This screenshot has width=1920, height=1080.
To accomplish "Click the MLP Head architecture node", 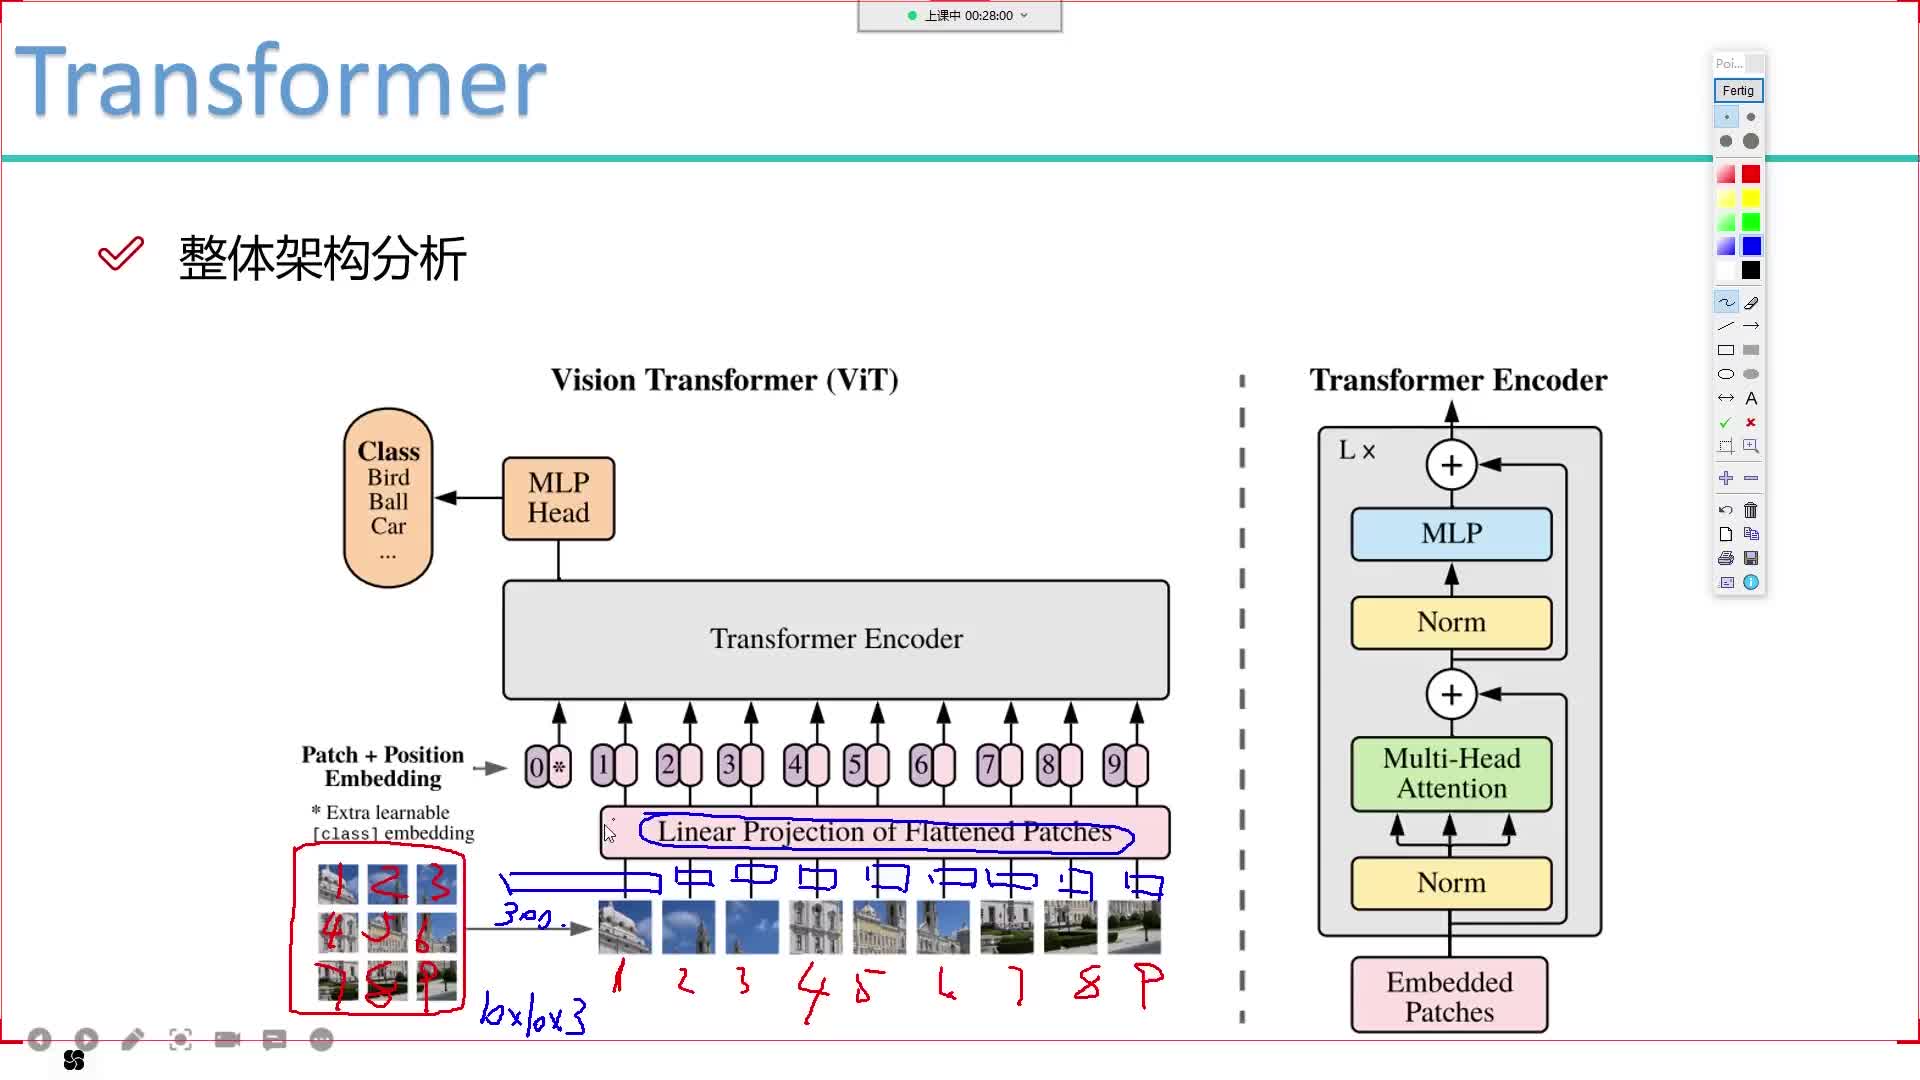I will pos(558,497).
